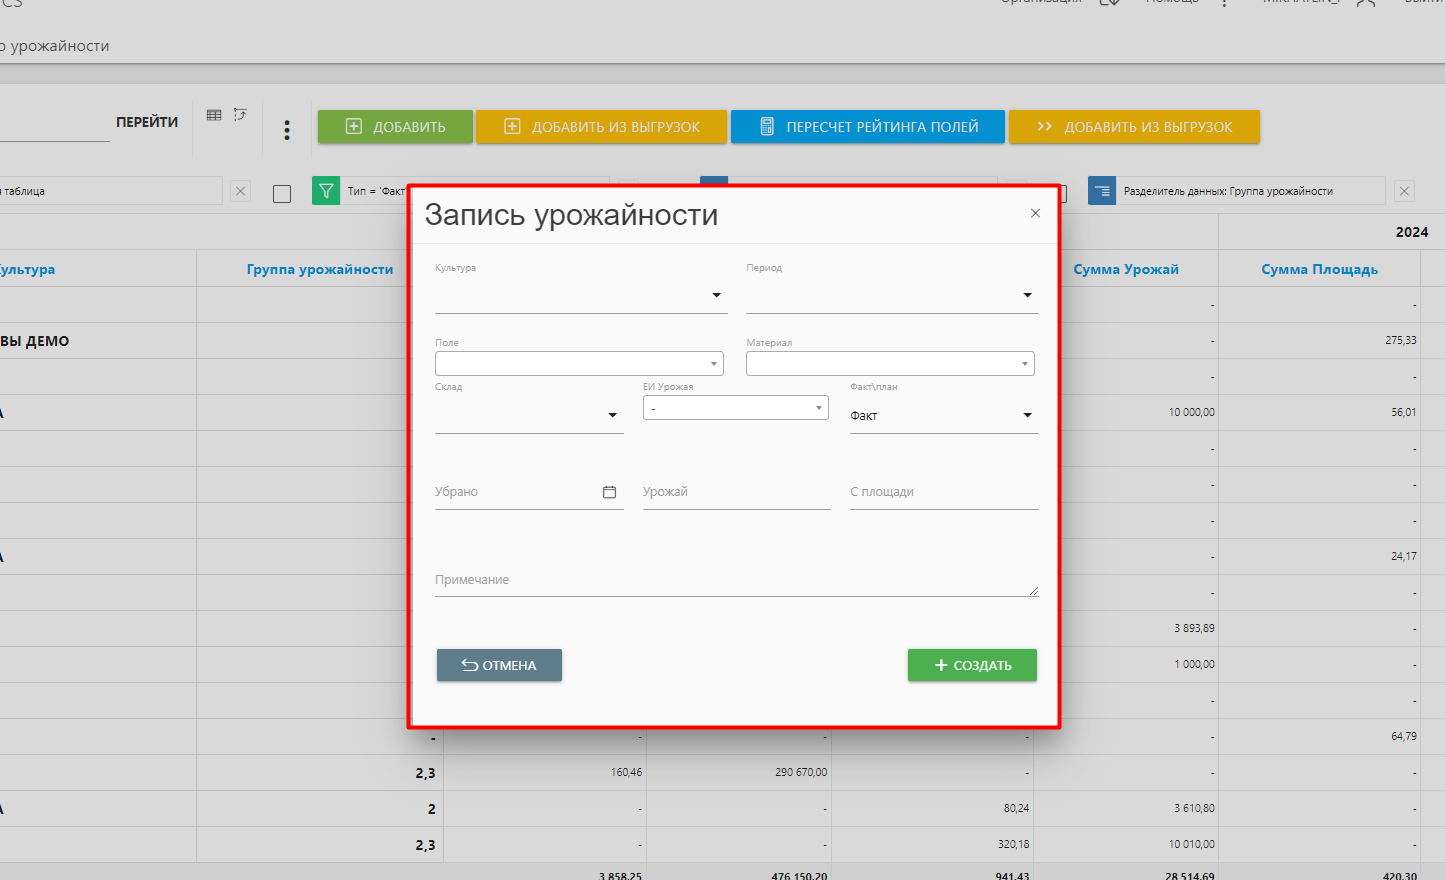The width and height of the screenshot is (1445, 880).
Task: Sort by Сумма Урожай column header
Action: [1125, 269]
